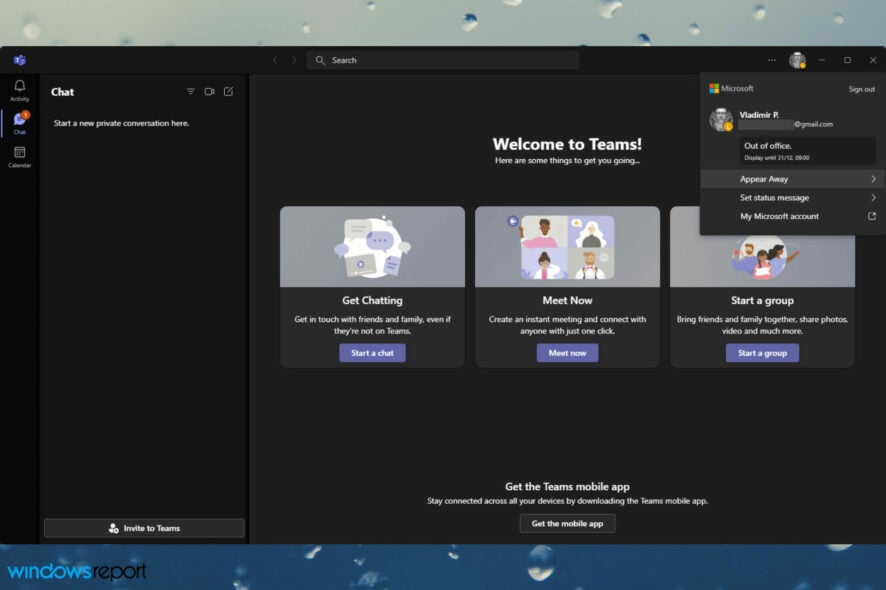This screenshot has height=590, width=886.
Task: Expand the Appear Away status chevron
Action: point(873,179)
